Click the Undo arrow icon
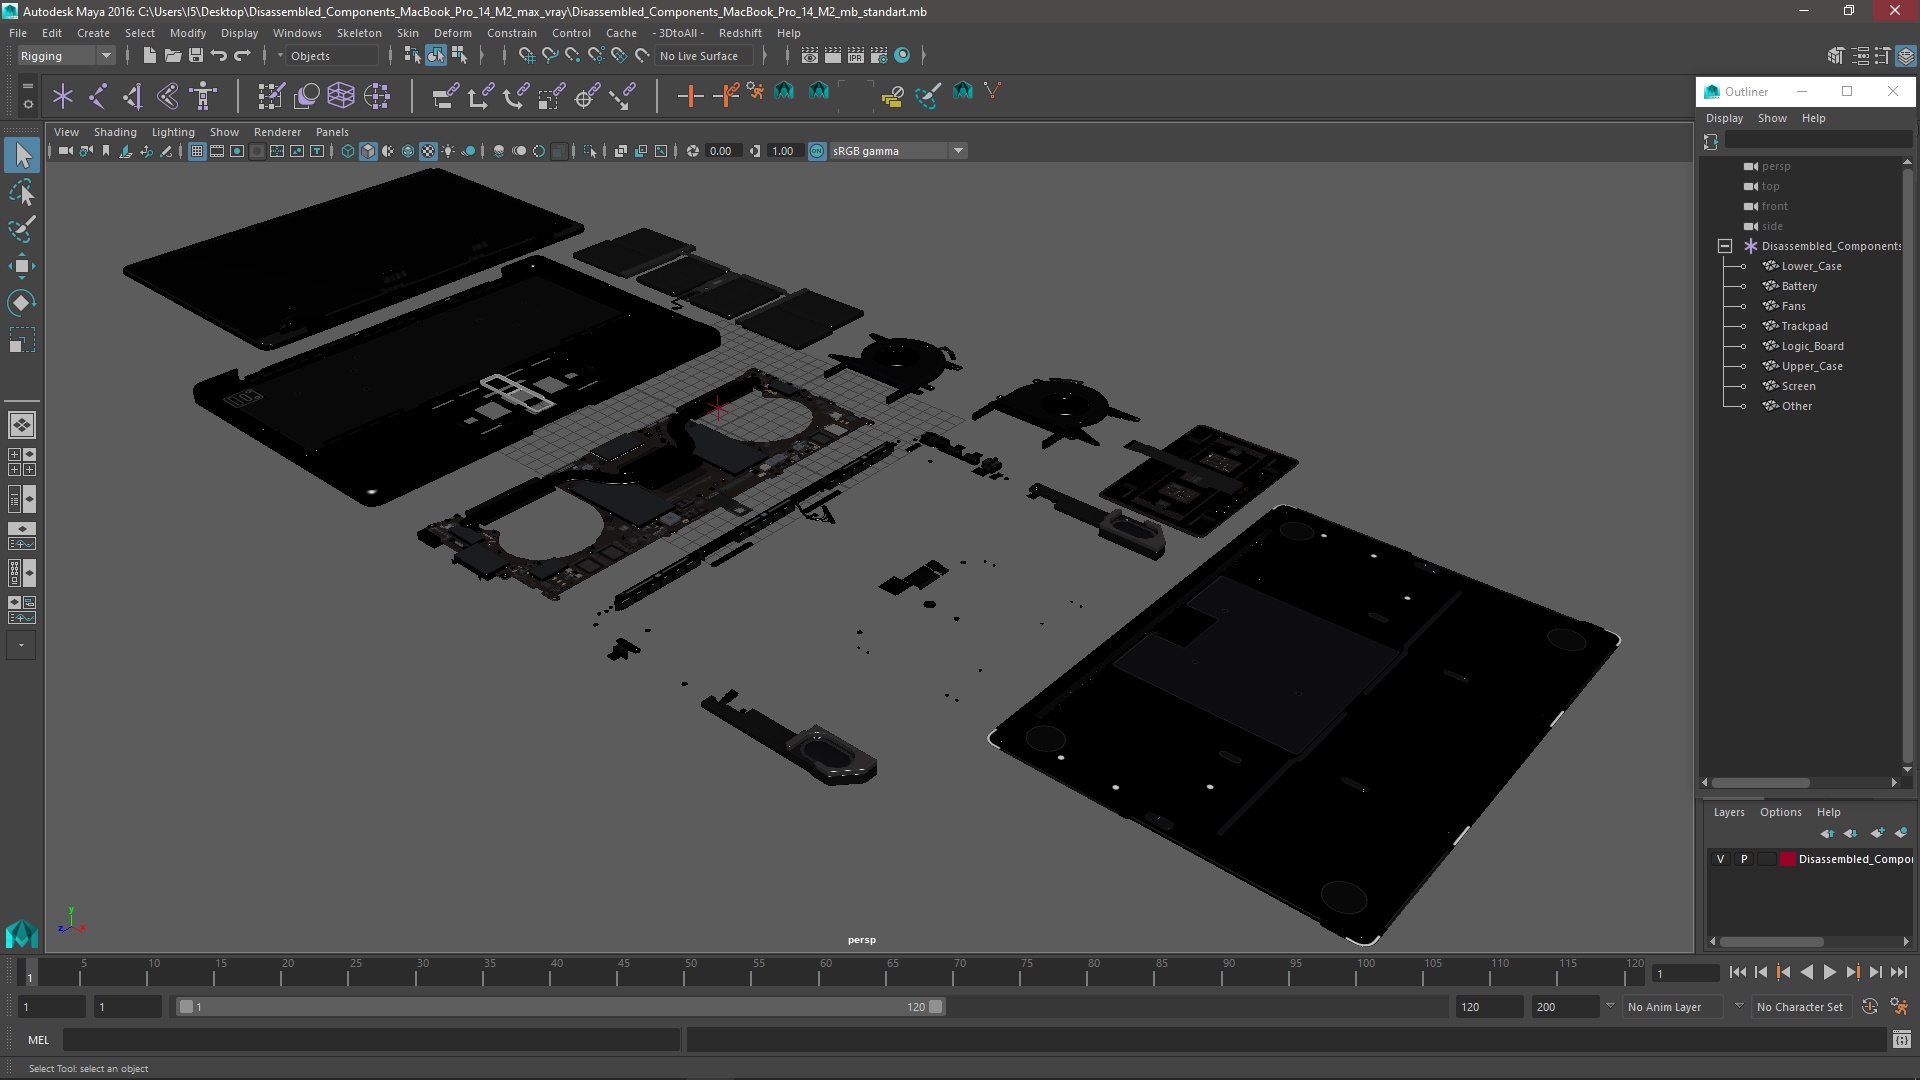 tap(219, 56)
